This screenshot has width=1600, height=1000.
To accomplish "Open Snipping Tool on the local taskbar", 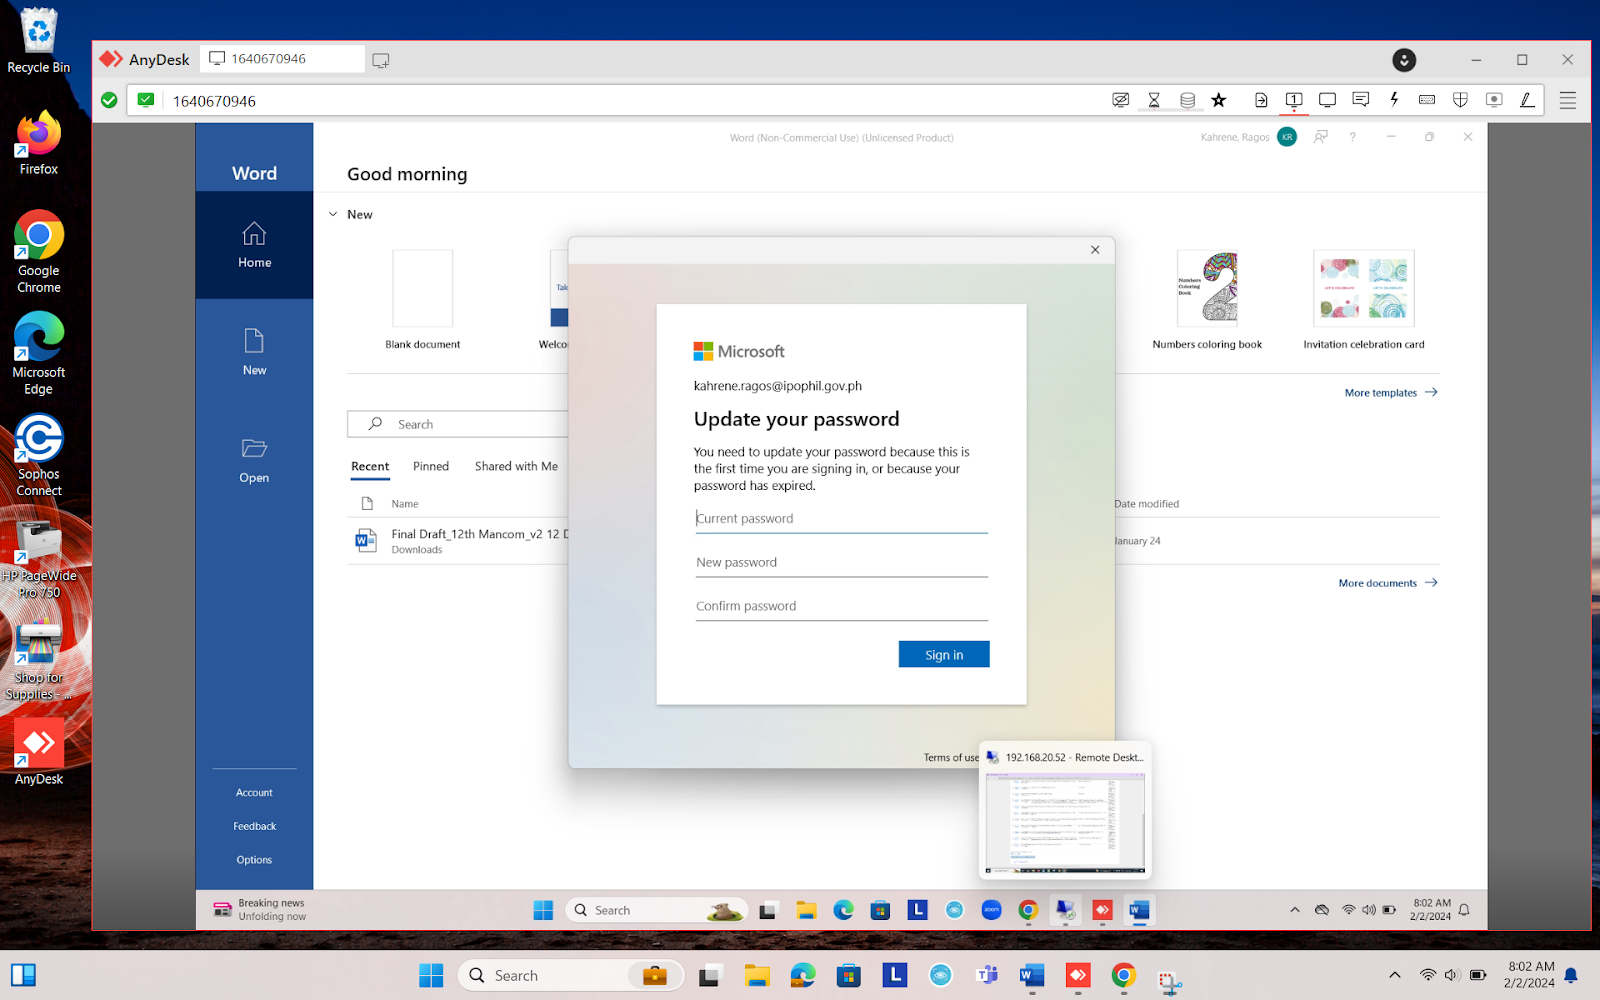I will pyautogui.click(x=1169, y=982).
